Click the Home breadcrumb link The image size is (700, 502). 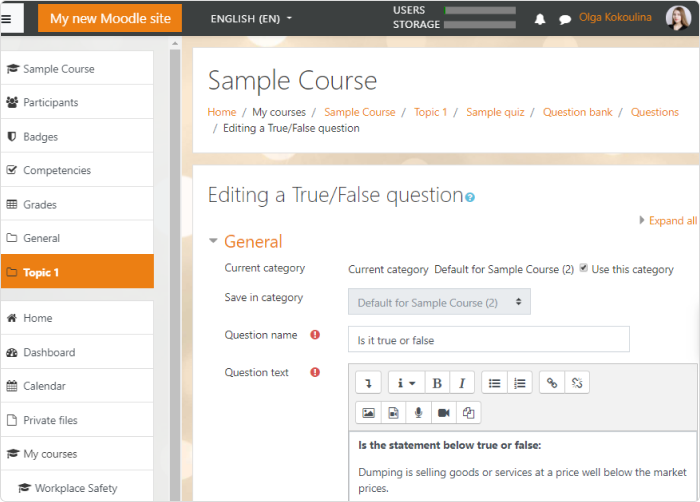221,112
